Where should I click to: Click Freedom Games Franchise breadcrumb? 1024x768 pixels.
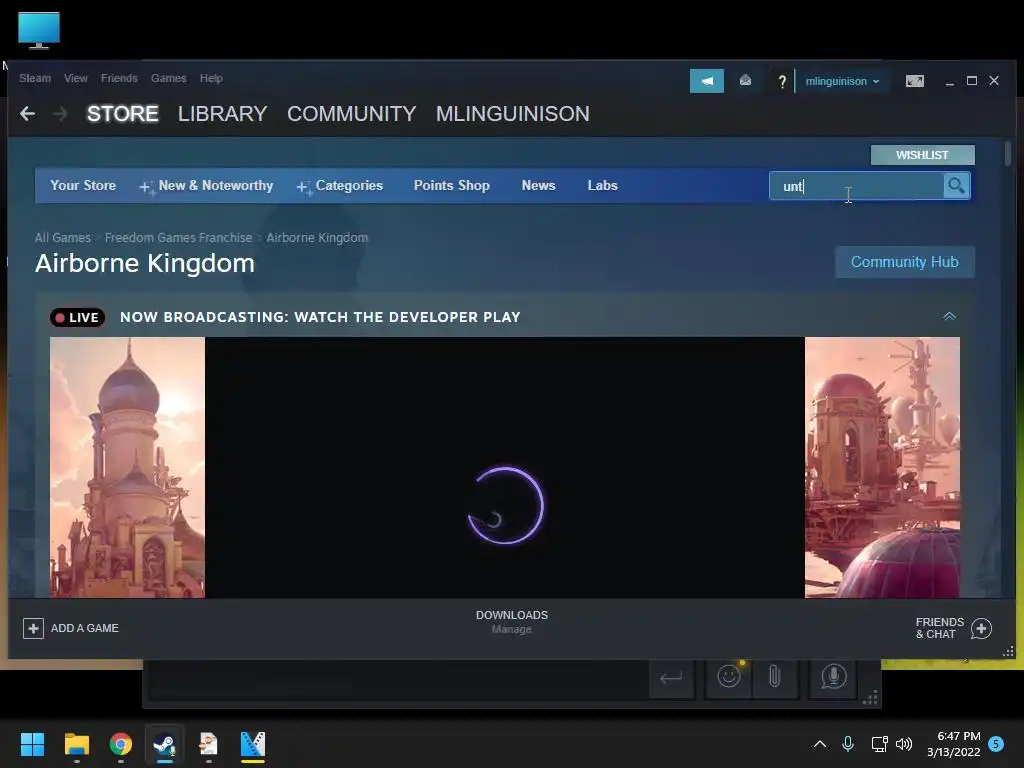click(x=178, y=238)
